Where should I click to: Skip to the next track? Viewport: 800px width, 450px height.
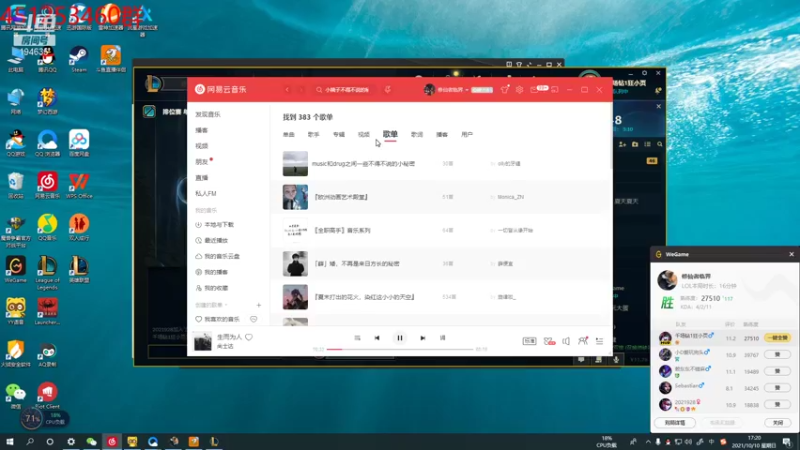point(422,338)
